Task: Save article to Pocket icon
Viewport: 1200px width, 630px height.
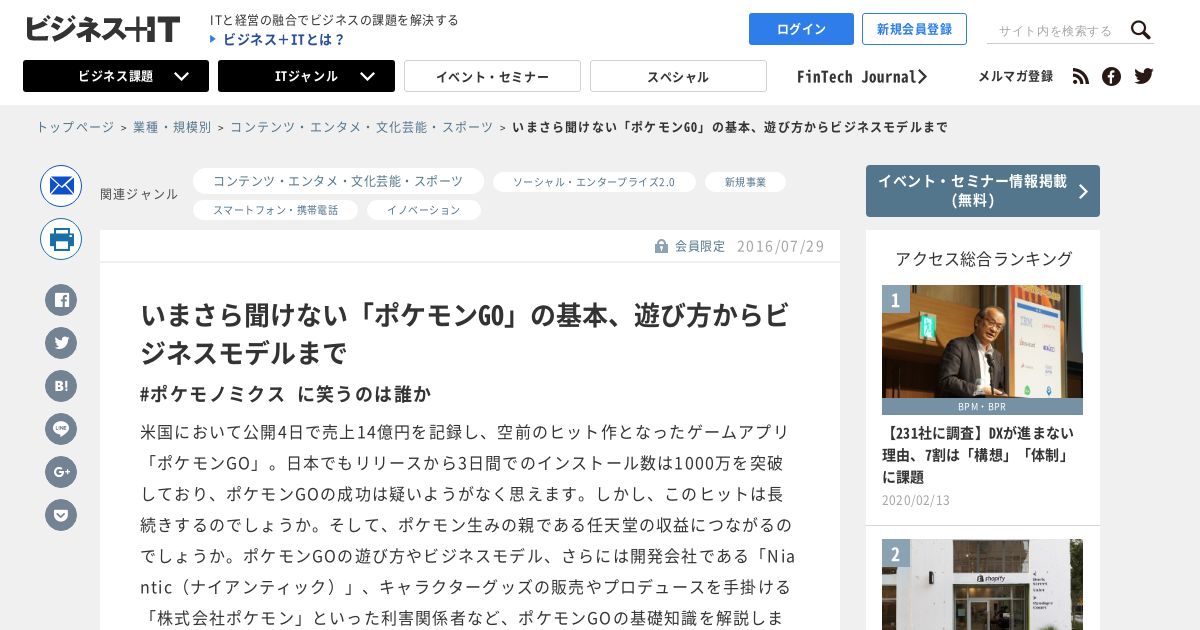Action: tap(61, 515)
